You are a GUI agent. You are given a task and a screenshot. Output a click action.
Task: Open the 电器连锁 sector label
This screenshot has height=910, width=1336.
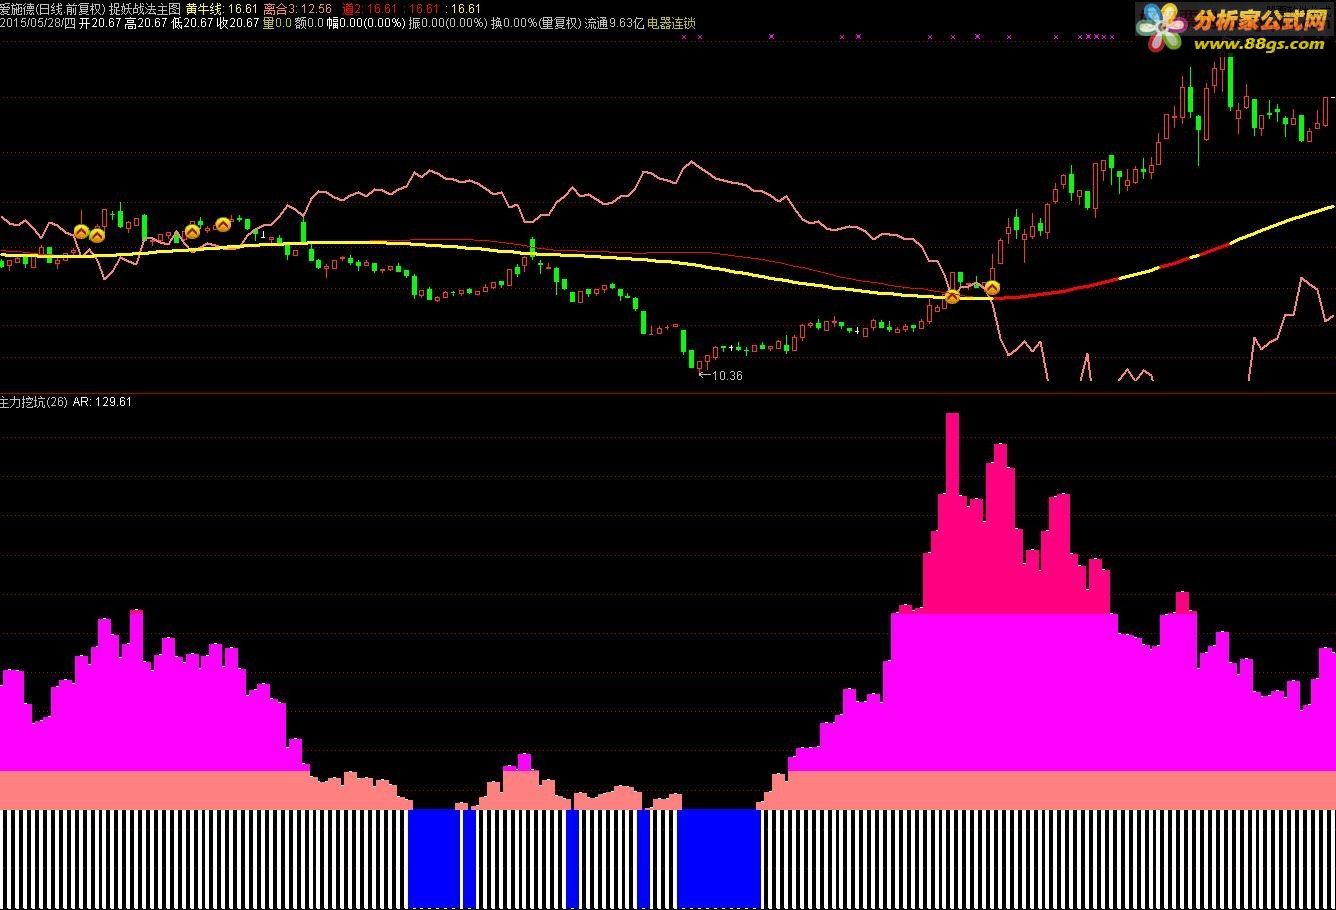[672, 23]
